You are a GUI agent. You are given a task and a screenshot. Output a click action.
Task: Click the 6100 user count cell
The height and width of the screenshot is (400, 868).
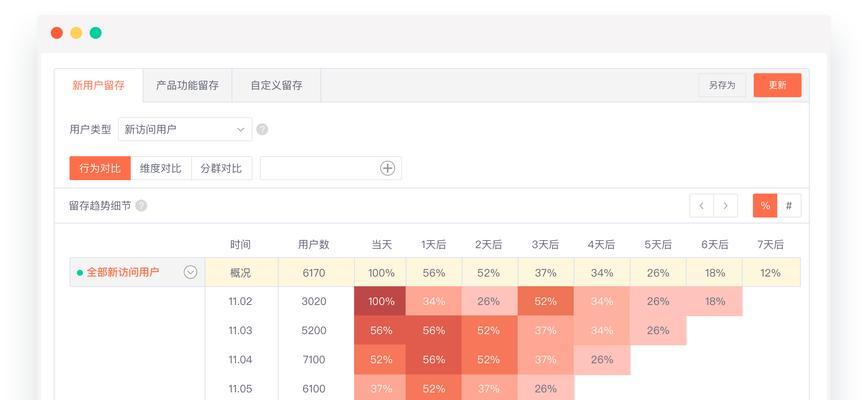pos(314,388)
